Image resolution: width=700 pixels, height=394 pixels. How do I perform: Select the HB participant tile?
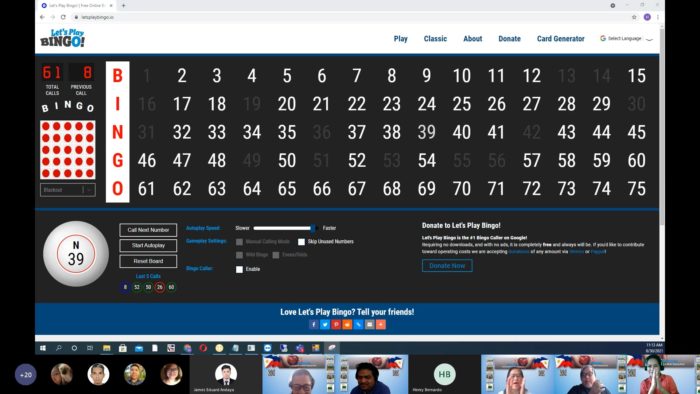click(445, 374)
